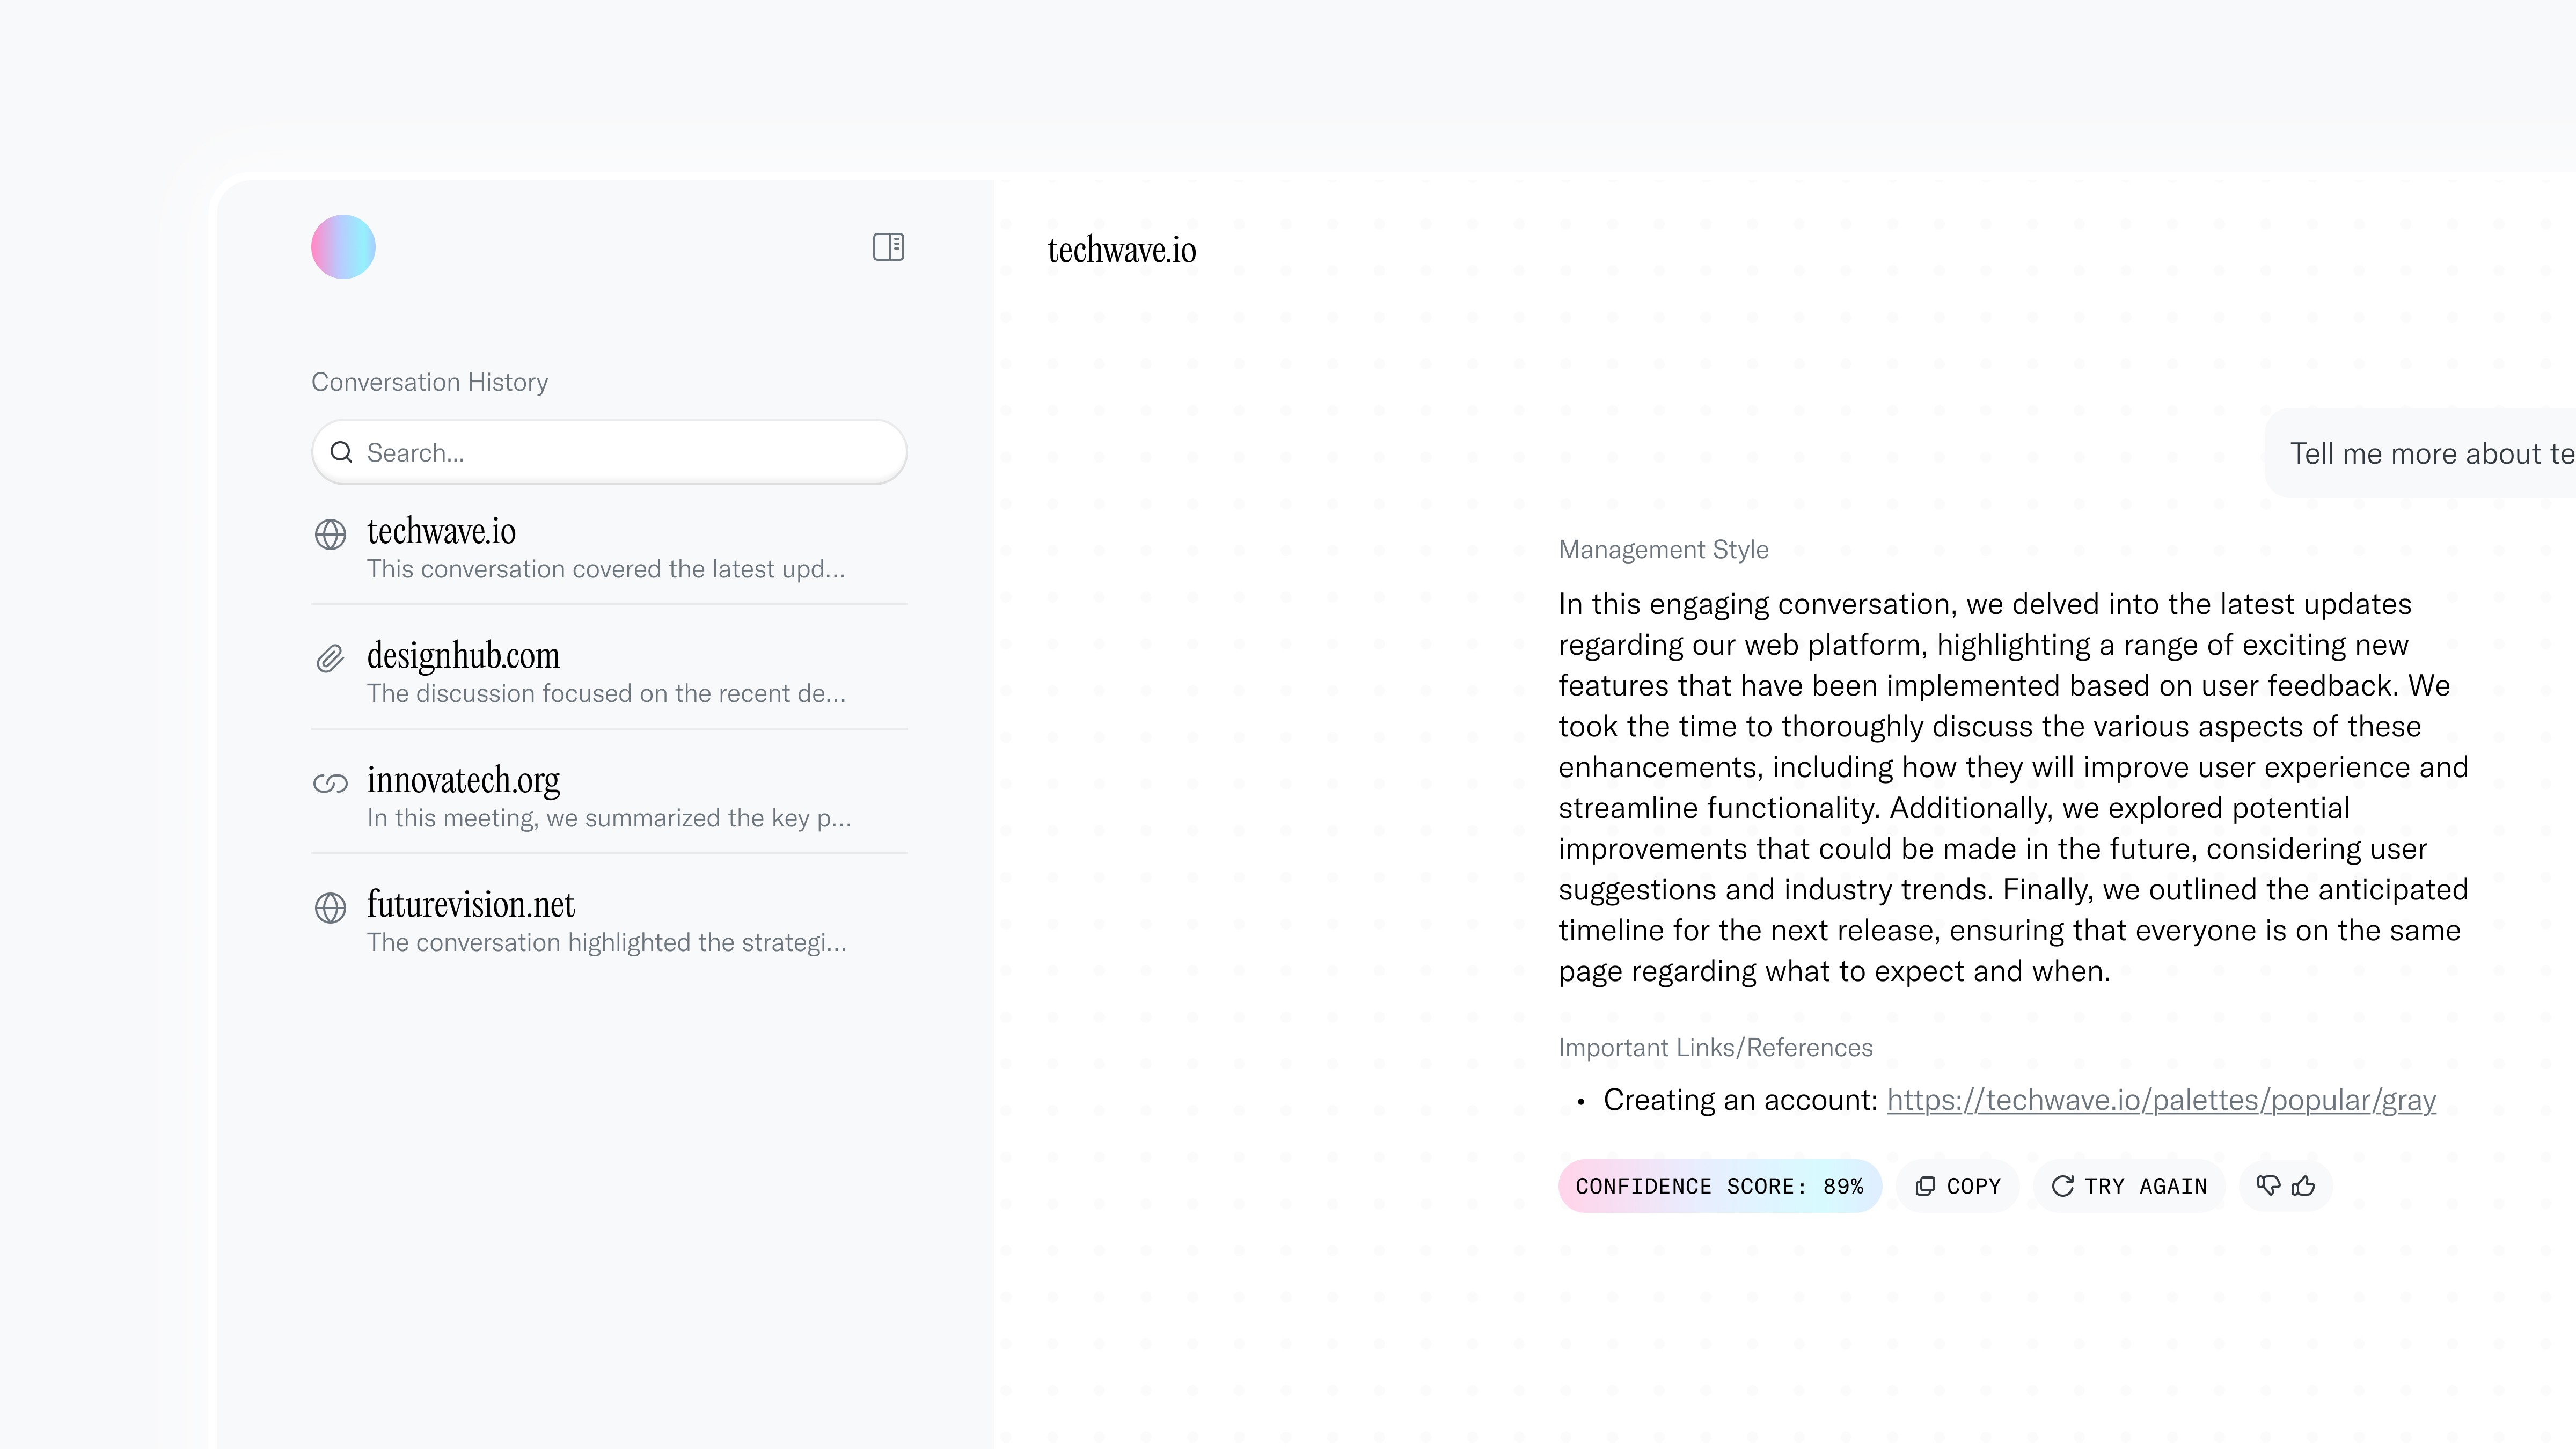Click the search magnifier icon
Image resolution: width=2576 pixels, height=1449 pixels.
coord(341,453)
